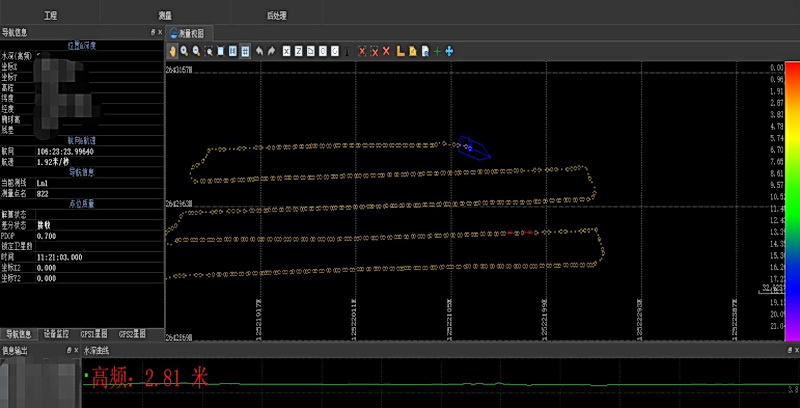Click the yellow L-shaped ruler icon
Screen dimensions: 800x408
[400, 50]
